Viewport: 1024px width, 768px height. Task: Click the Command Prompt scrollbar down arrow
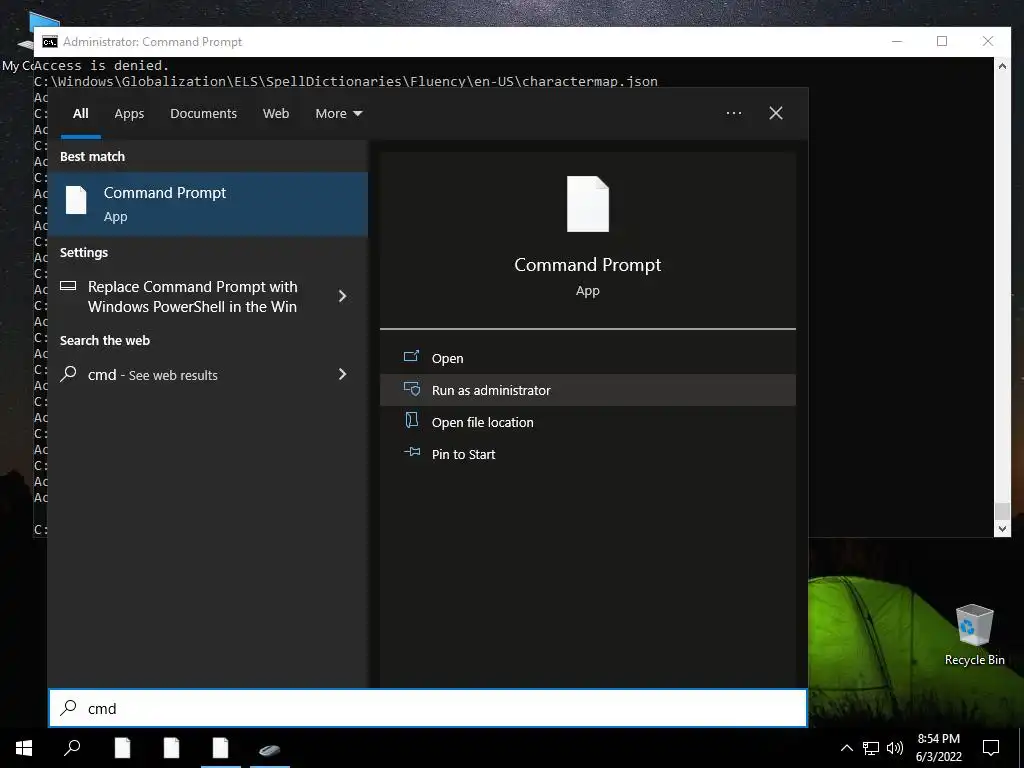[1002, 528]
